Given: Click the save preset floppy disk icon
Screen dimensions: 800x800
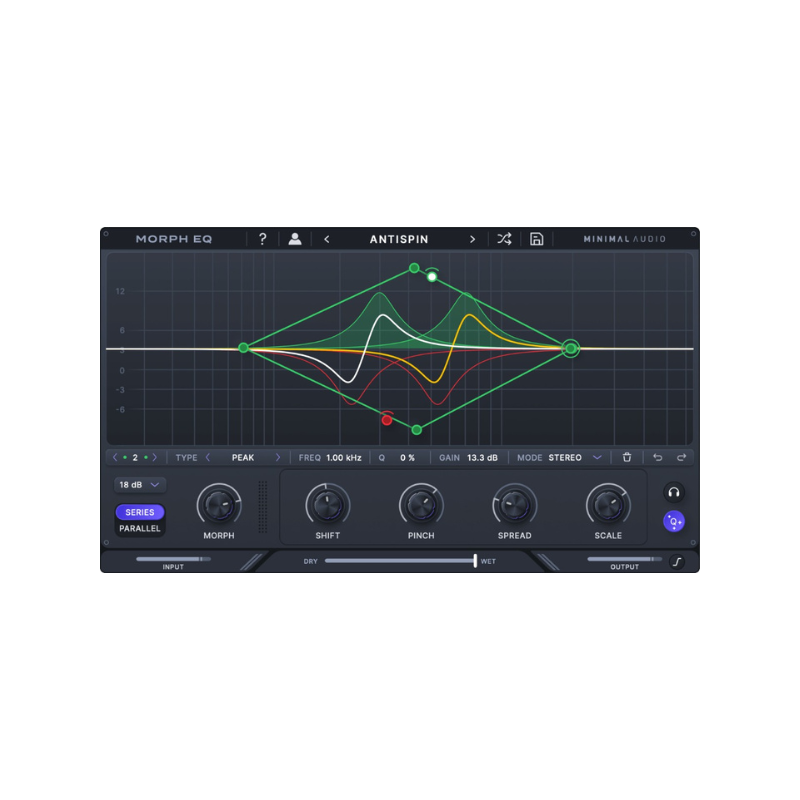Looking at the screenshot, I should point(537,239).
